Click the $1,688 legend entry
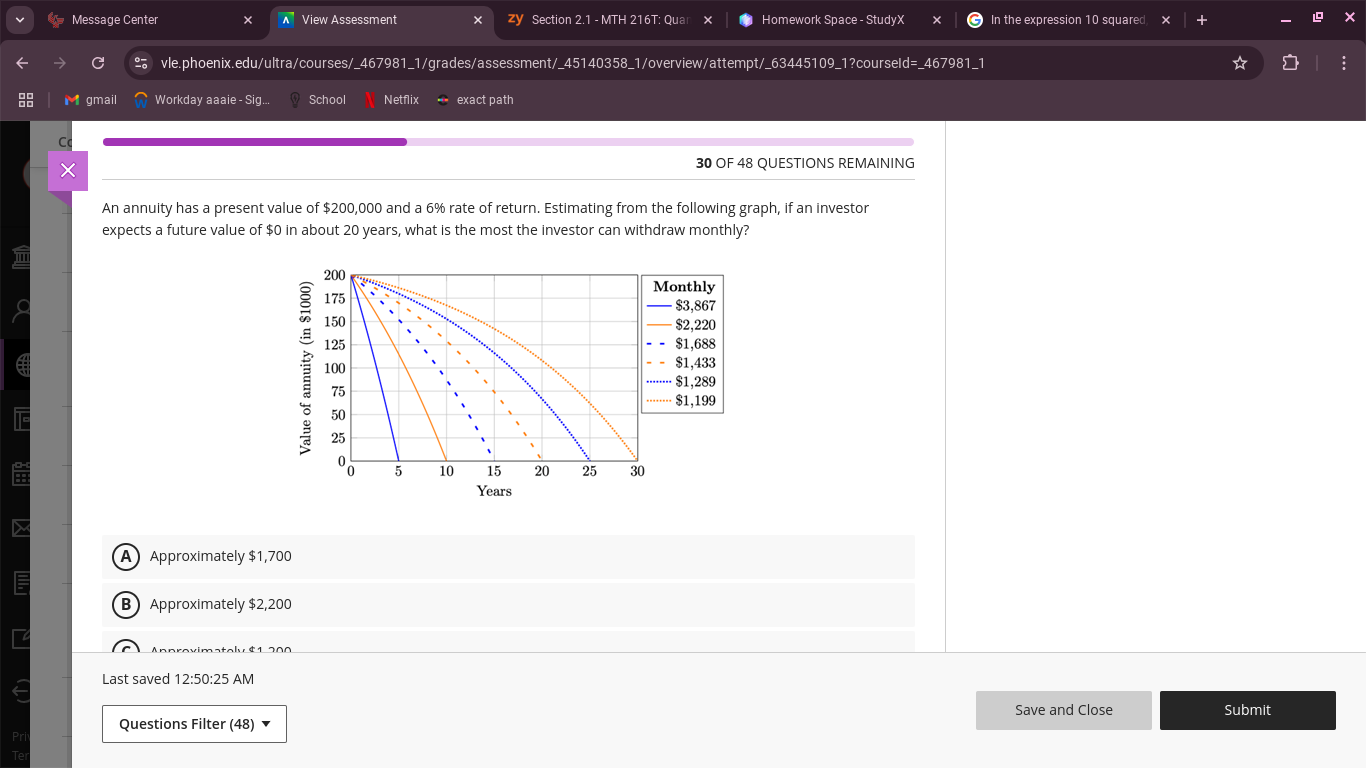The height and width of the screenshot is (768, 1366). [x=682, y=344]
